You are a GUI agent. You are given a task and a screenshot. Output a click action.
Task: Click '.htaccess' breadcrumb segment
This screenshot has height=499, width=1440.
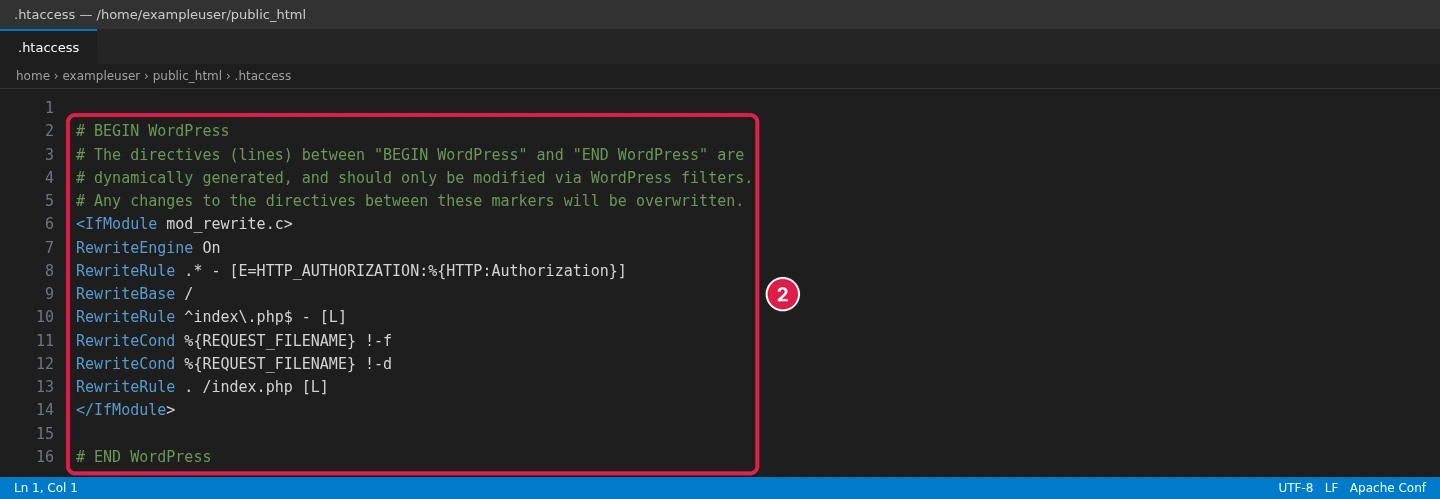click(x=263, y=76)
